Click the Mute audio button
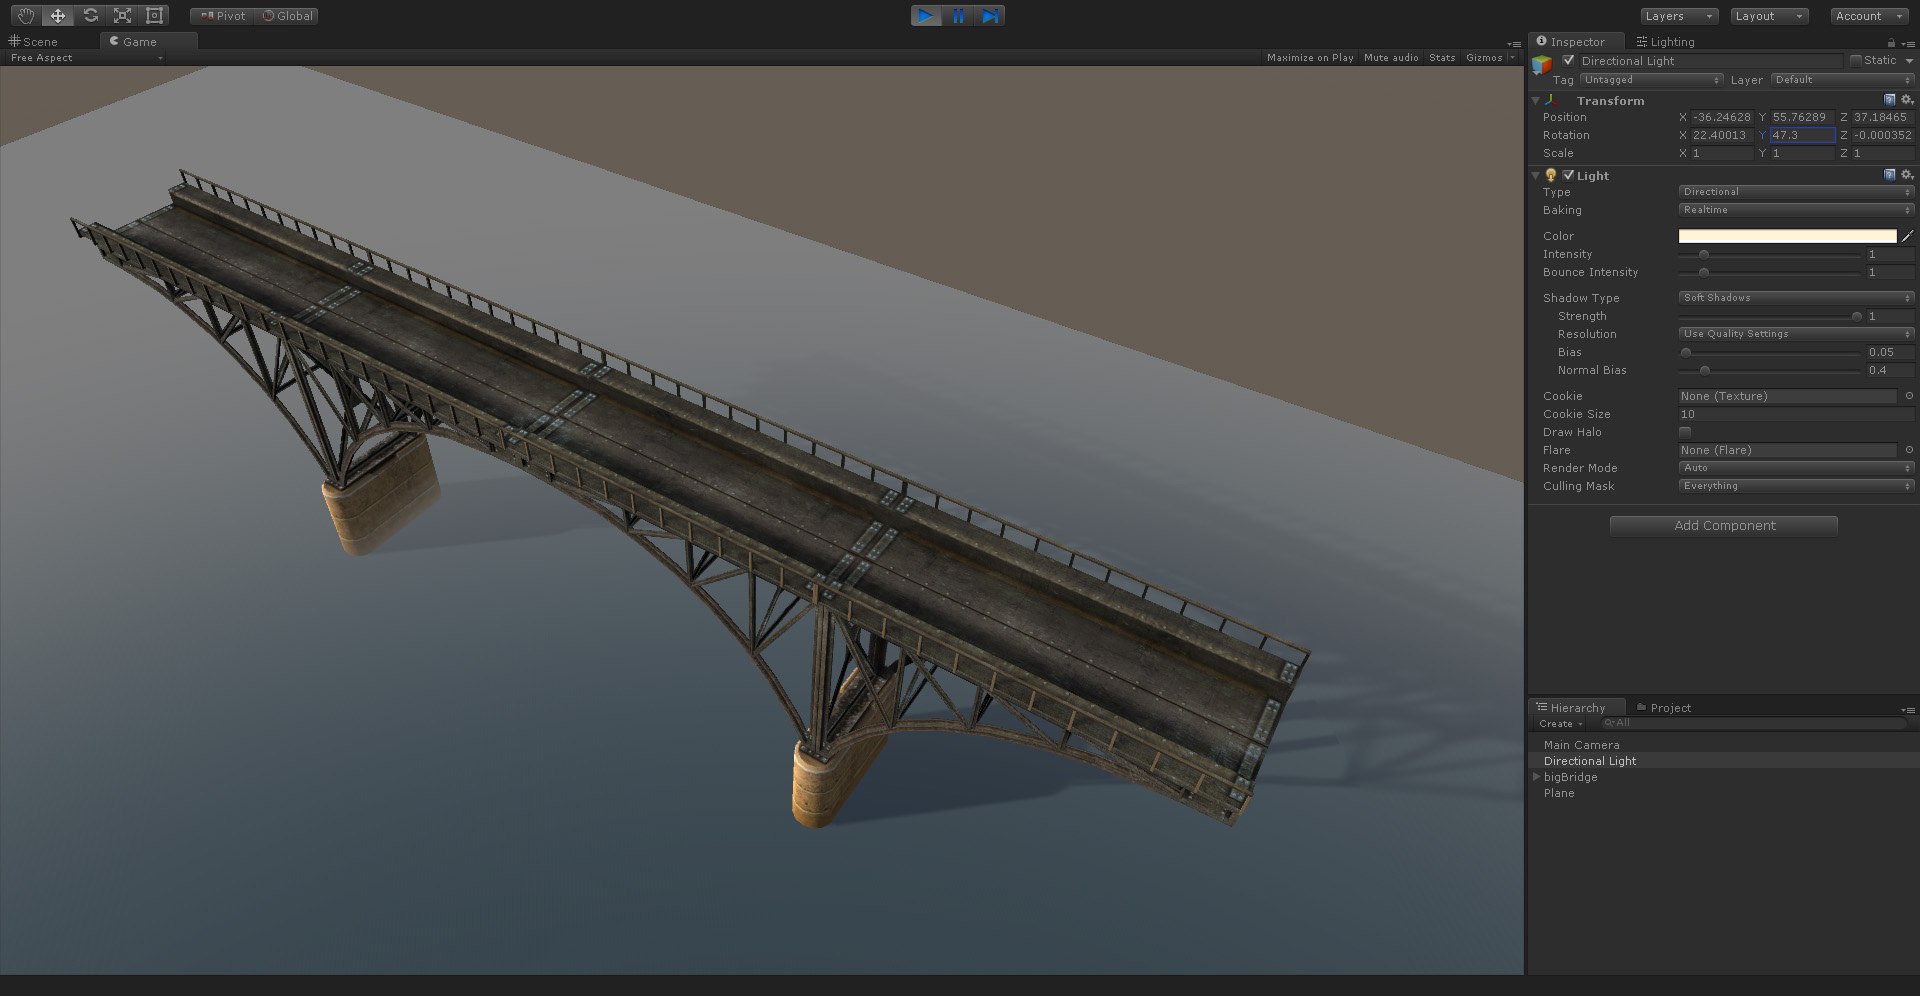The image size is (1920, 996). click(1391, 58)
